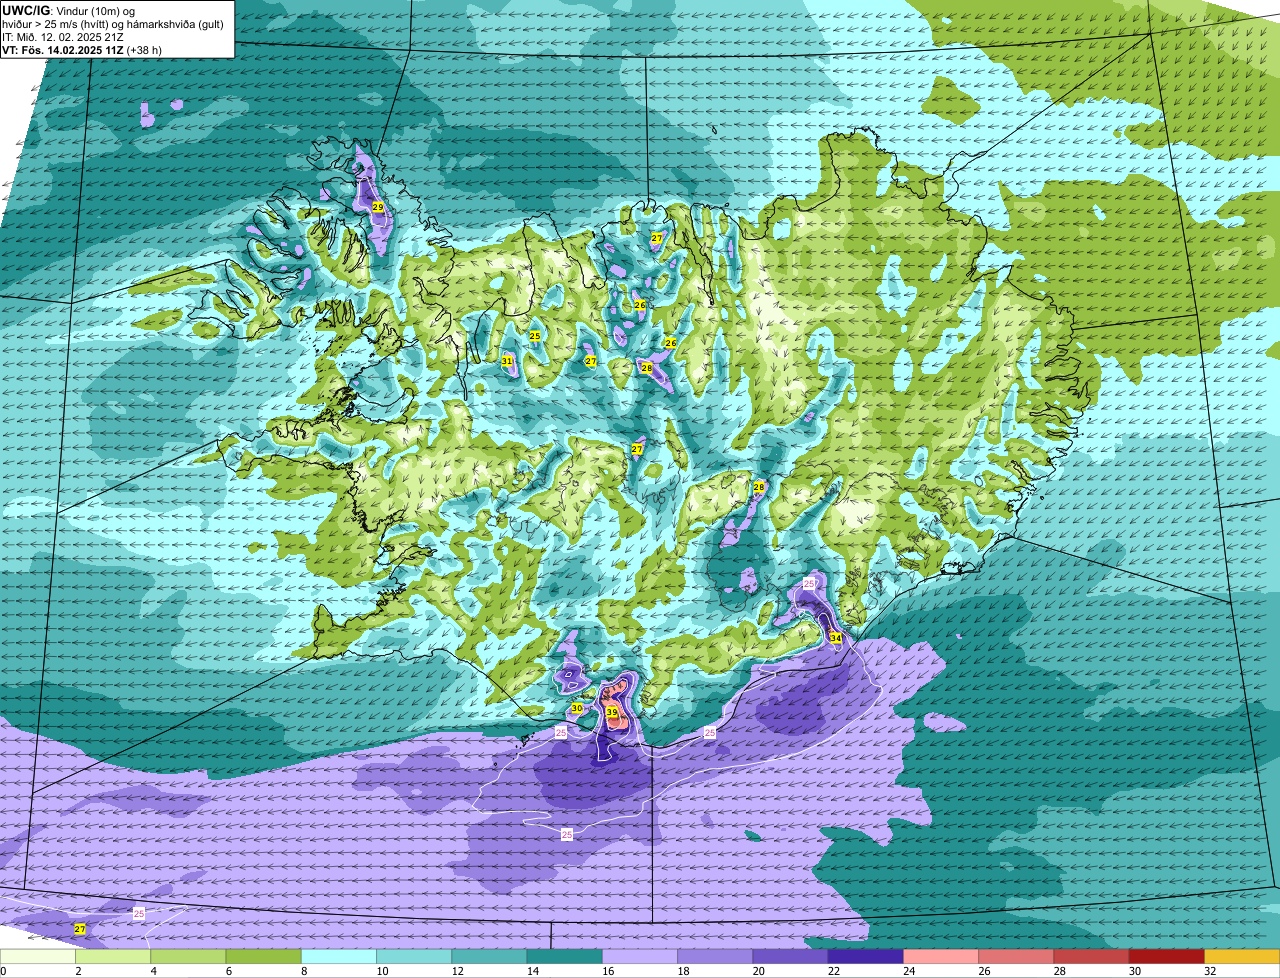Screen dimensions: 1280x978
Task: Click the valid time 'VT: Fös. 14.02.2025 11Z (+38 h)'
Action: pos(83,49)
